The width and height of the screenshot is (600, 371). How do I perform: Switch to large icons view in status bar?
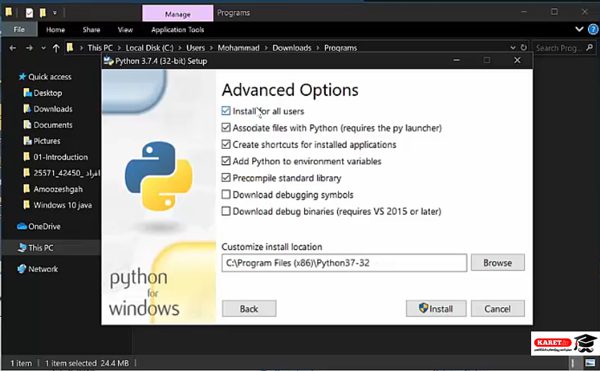tap(590, 362)
